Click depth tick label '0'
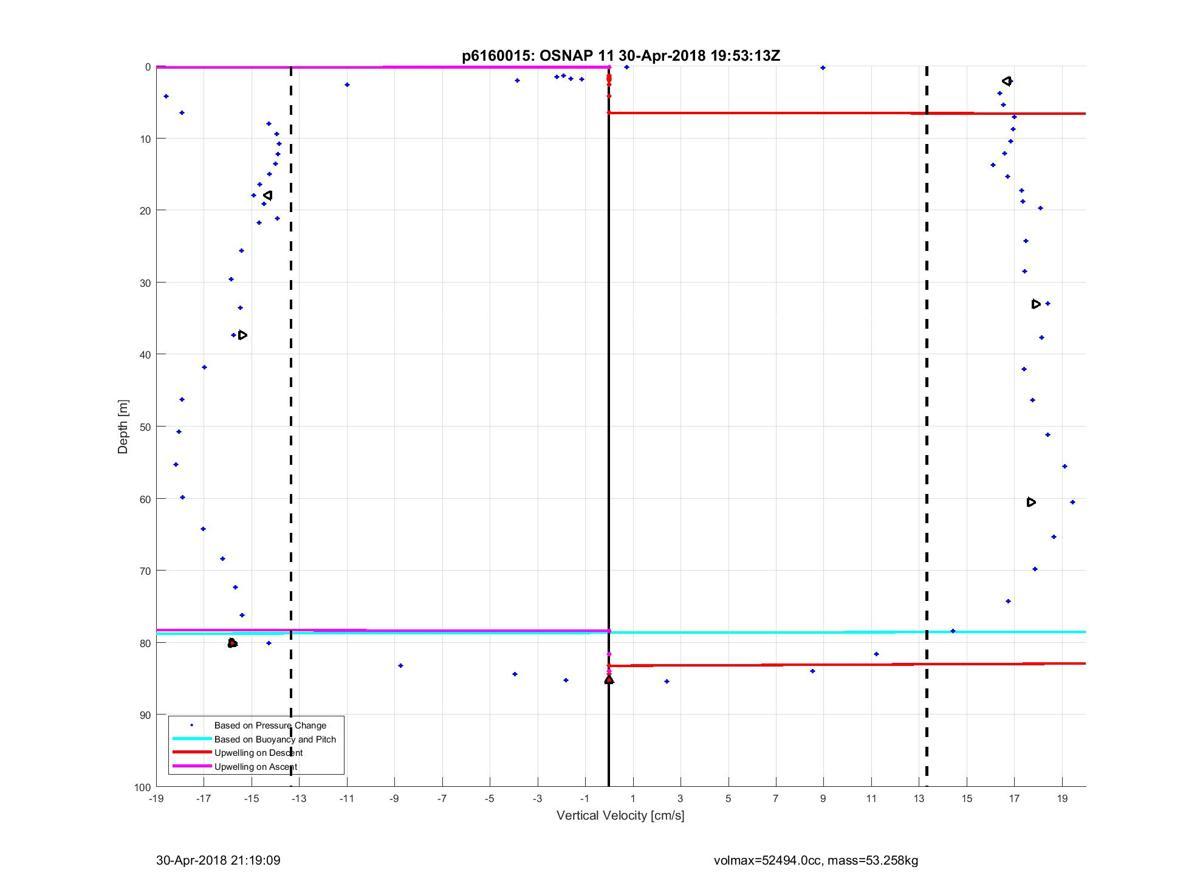The width and height of the screenshot is (1200, 885). pos(148,67)
